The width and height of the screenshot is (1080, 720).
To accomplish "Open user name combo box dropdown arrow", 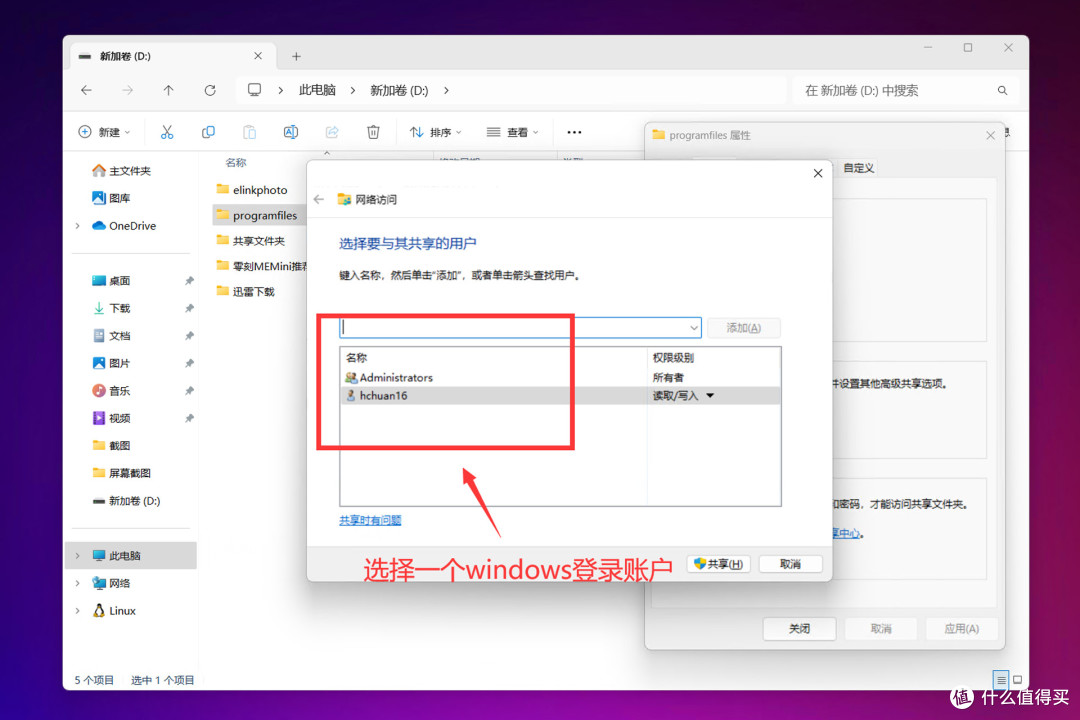I will click(694, 328).
